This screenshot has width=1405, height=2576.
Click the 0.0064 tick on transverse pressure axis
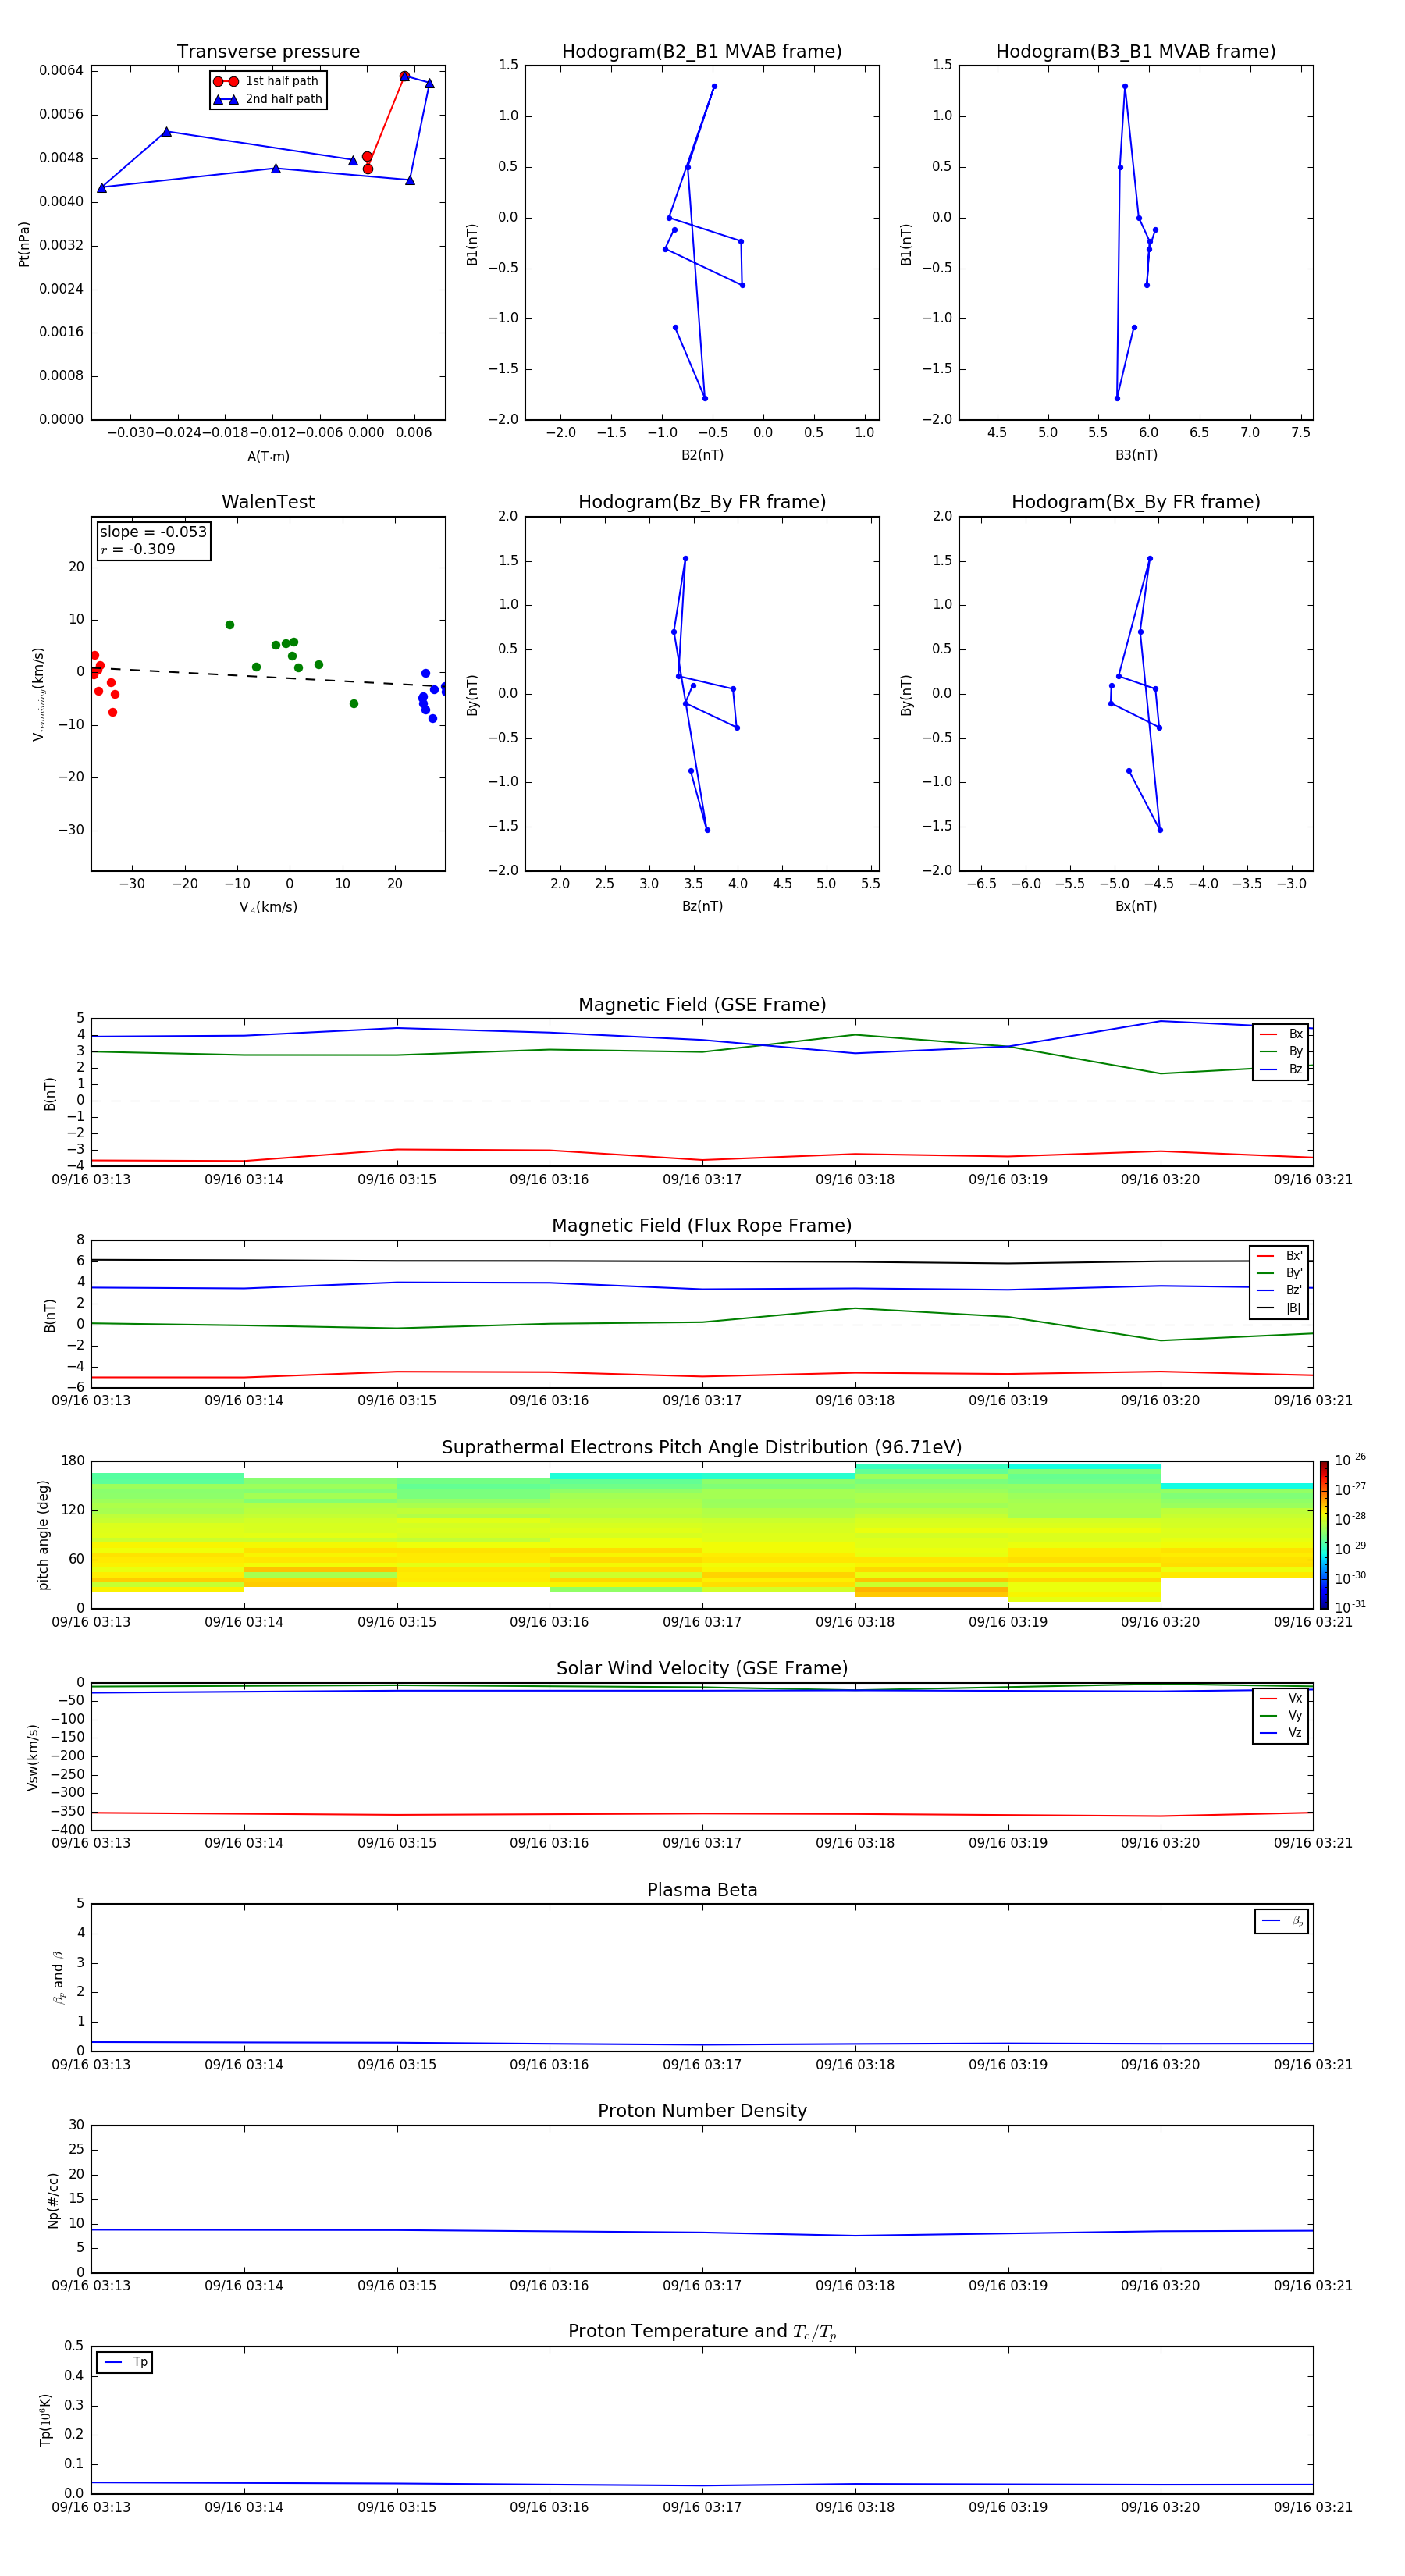click(x=61, y=70)
